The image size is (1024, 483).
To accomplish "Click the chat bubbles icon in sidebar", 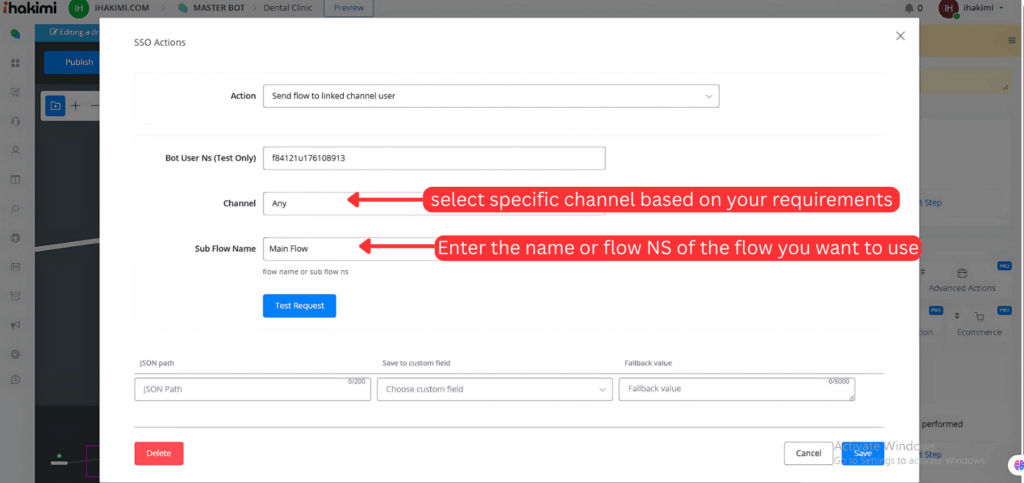I will coord(15,34).
